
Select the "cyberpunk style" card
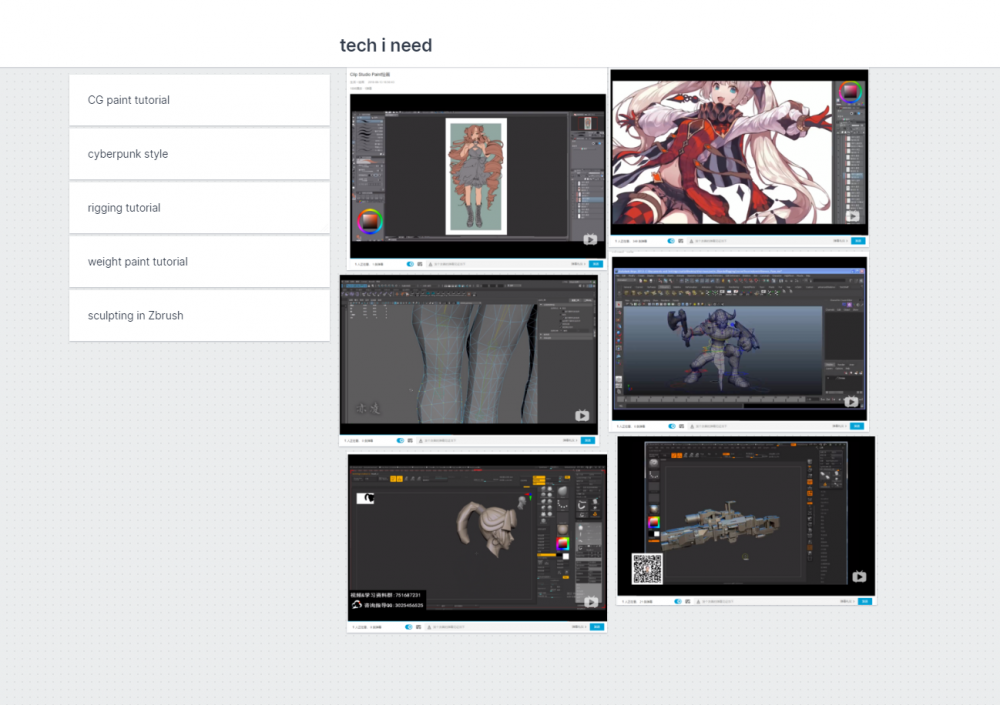199,154
